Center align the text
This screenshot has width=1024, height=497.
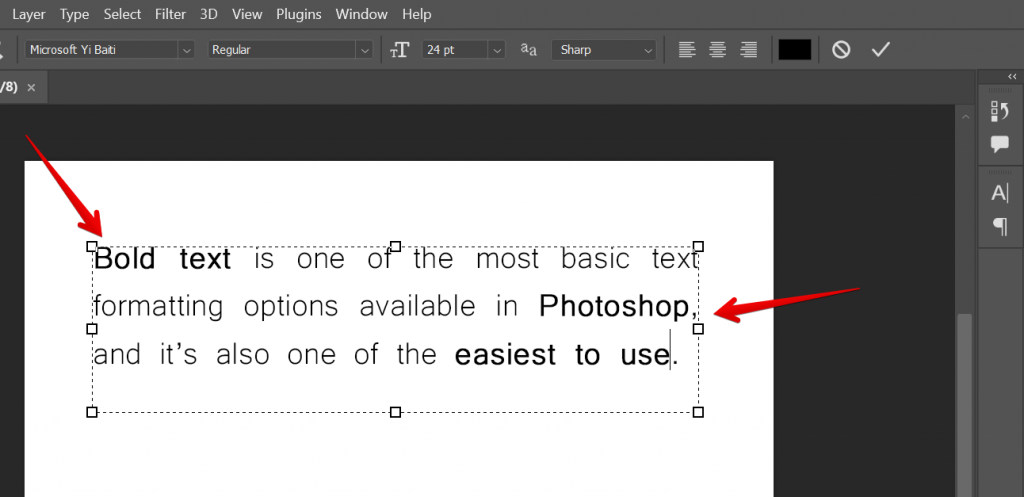point(716,49)
